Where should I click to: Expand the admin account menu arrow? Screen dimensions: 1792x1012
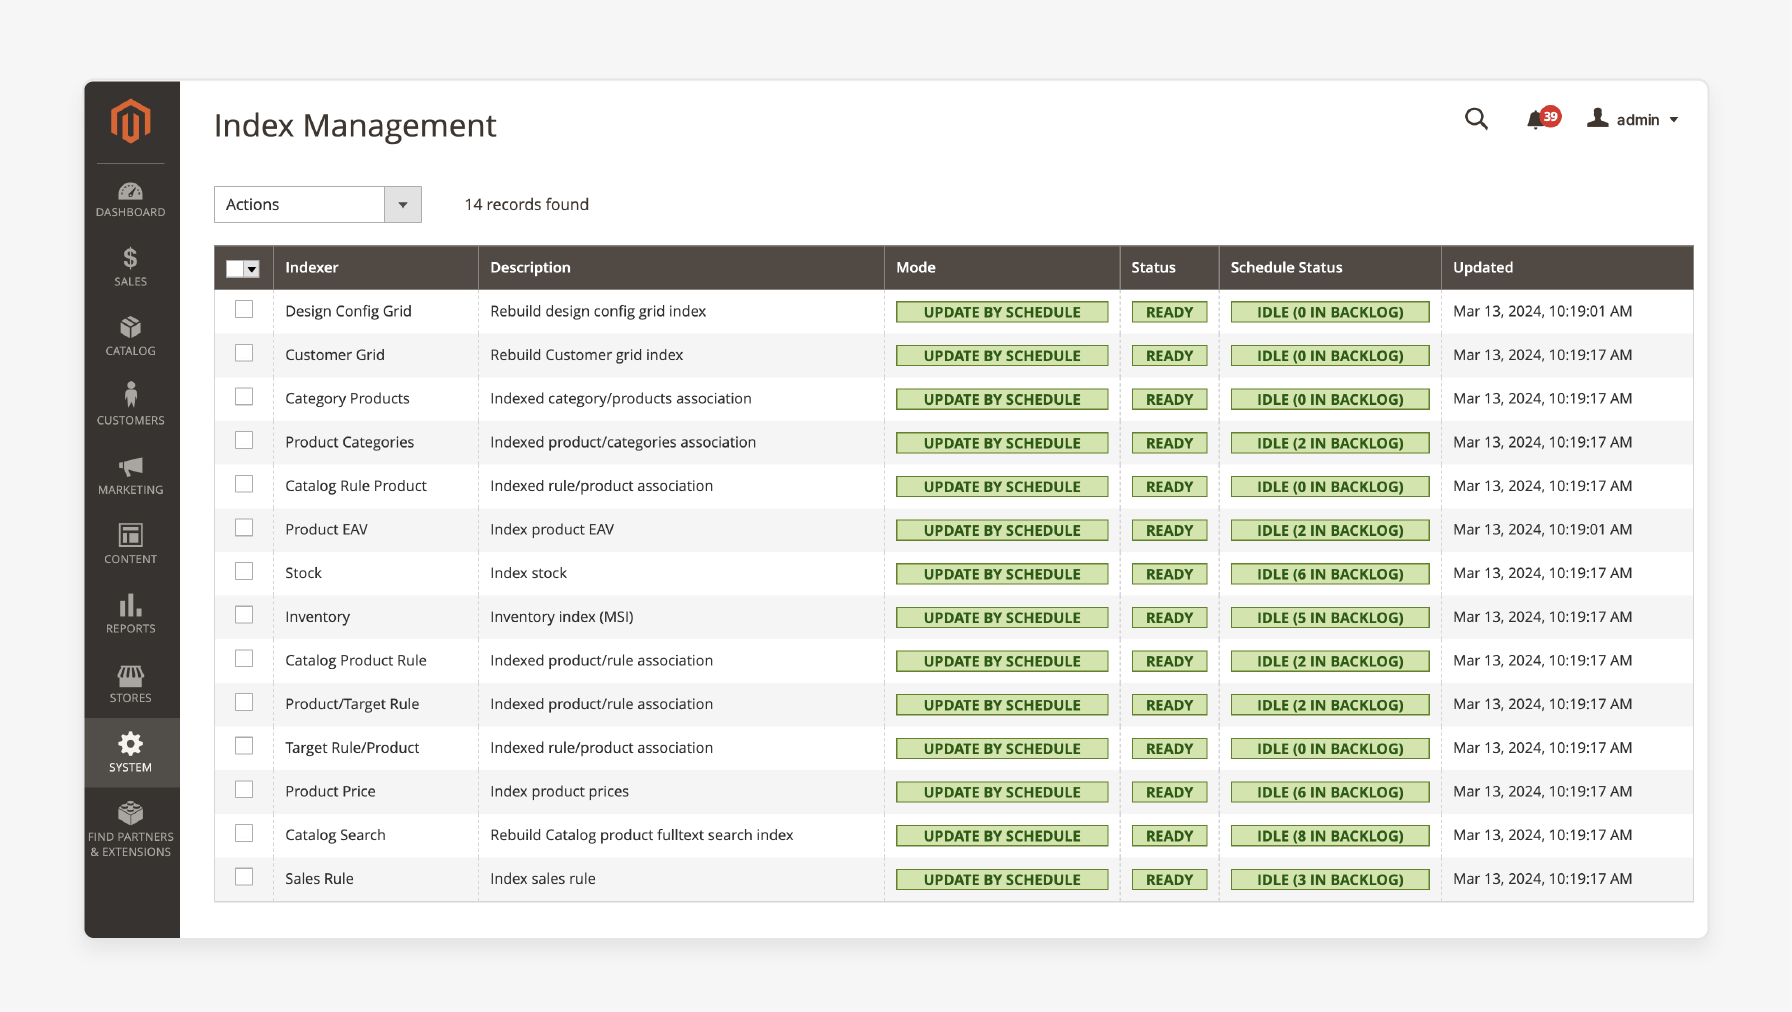click(x=1674, y=120)
